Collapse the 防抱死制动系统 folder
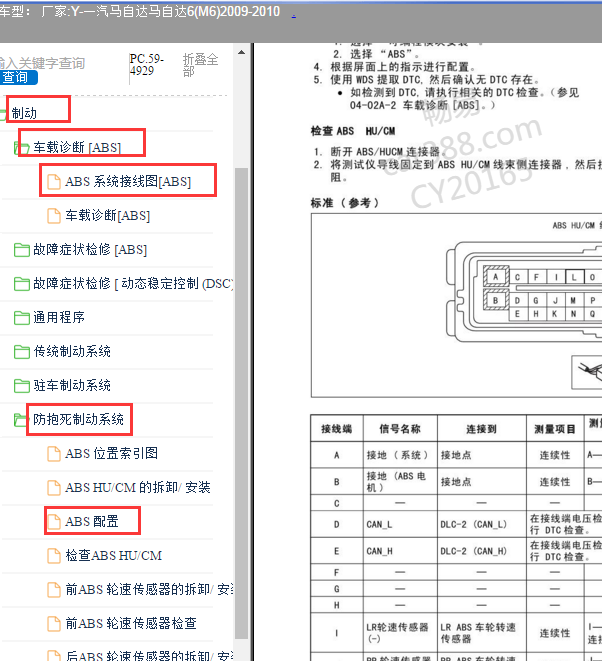The height and width of the screenshot is (661, 602). [78, 419]
